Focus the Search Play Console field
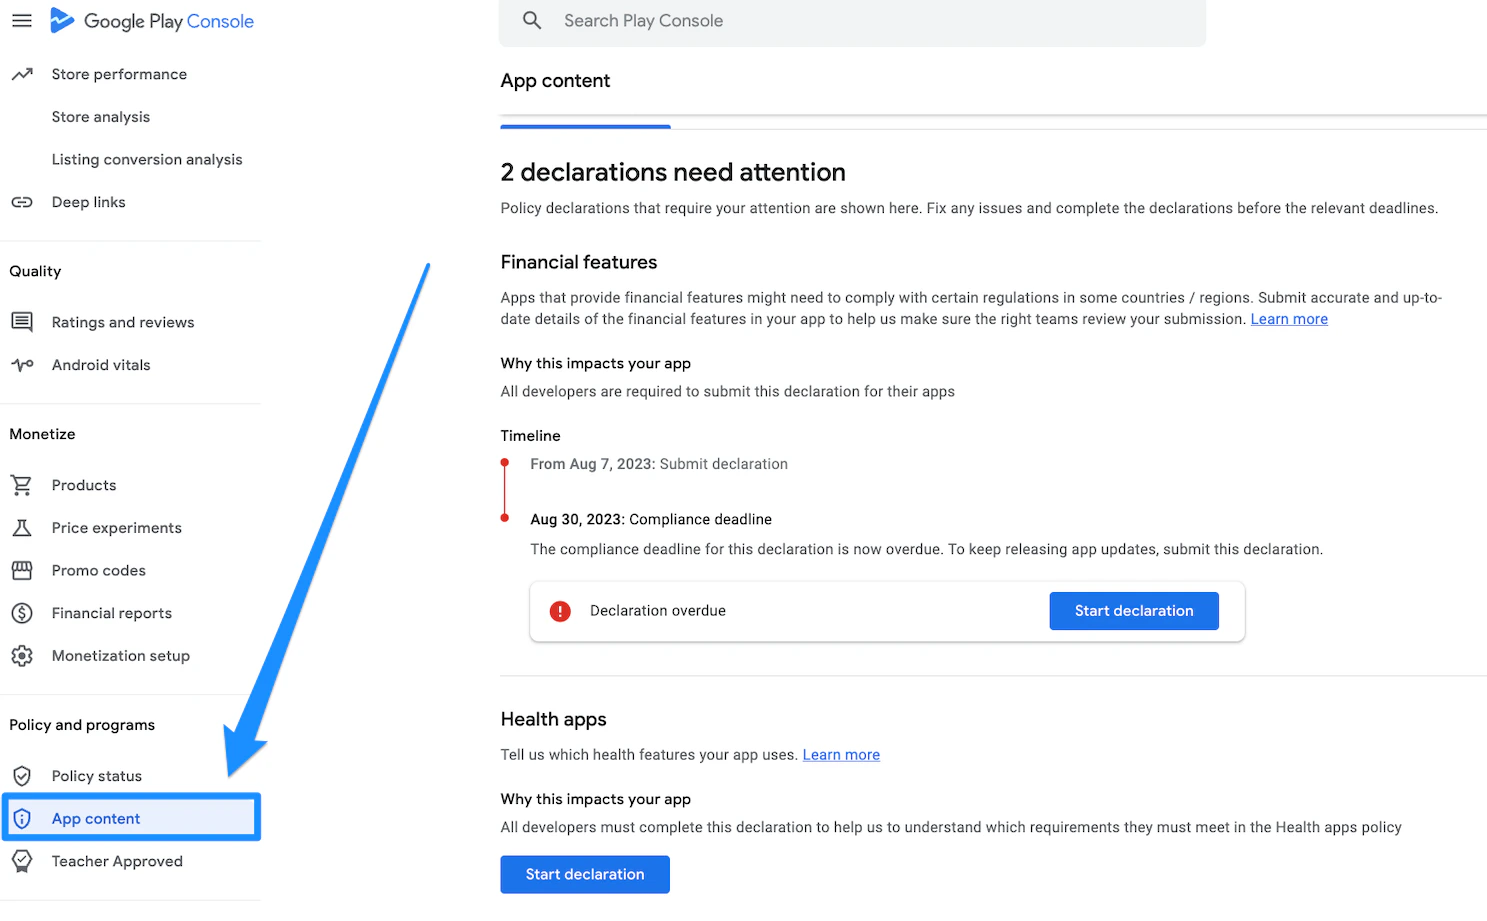Screen dimensions: 1487x921 [x=852, y=21]
